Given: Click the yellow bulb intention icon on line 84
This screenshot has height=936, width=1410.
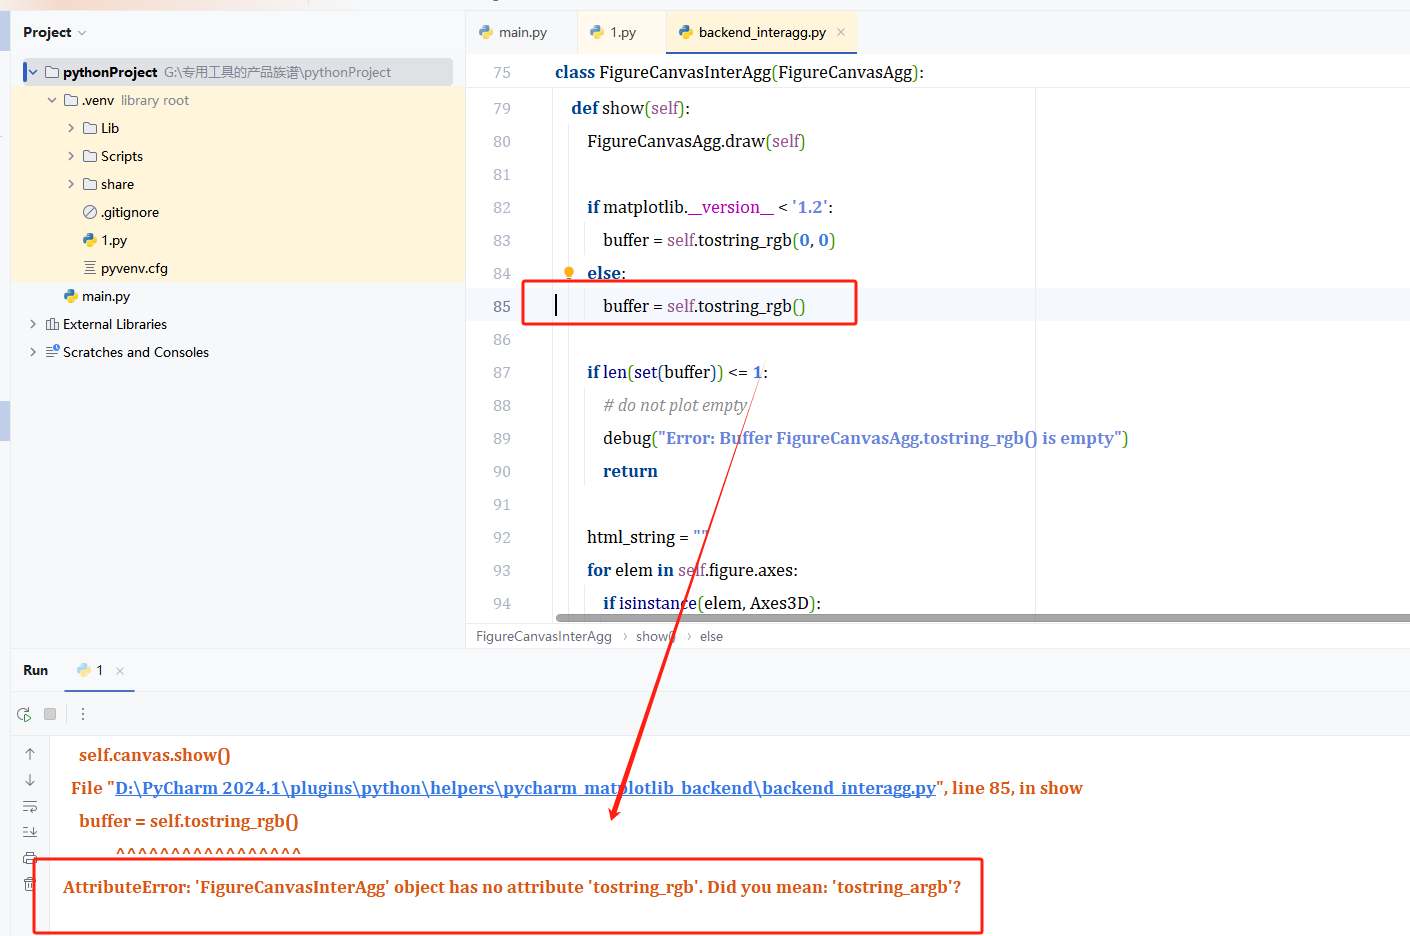Looking at the screenshot, I should tap(568, 272).
